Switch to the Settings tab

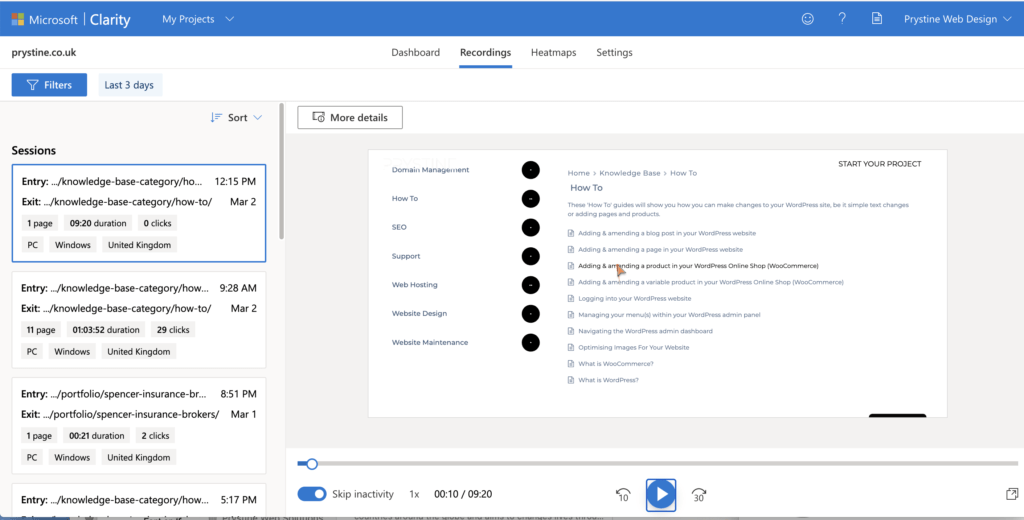click(614, 52)
